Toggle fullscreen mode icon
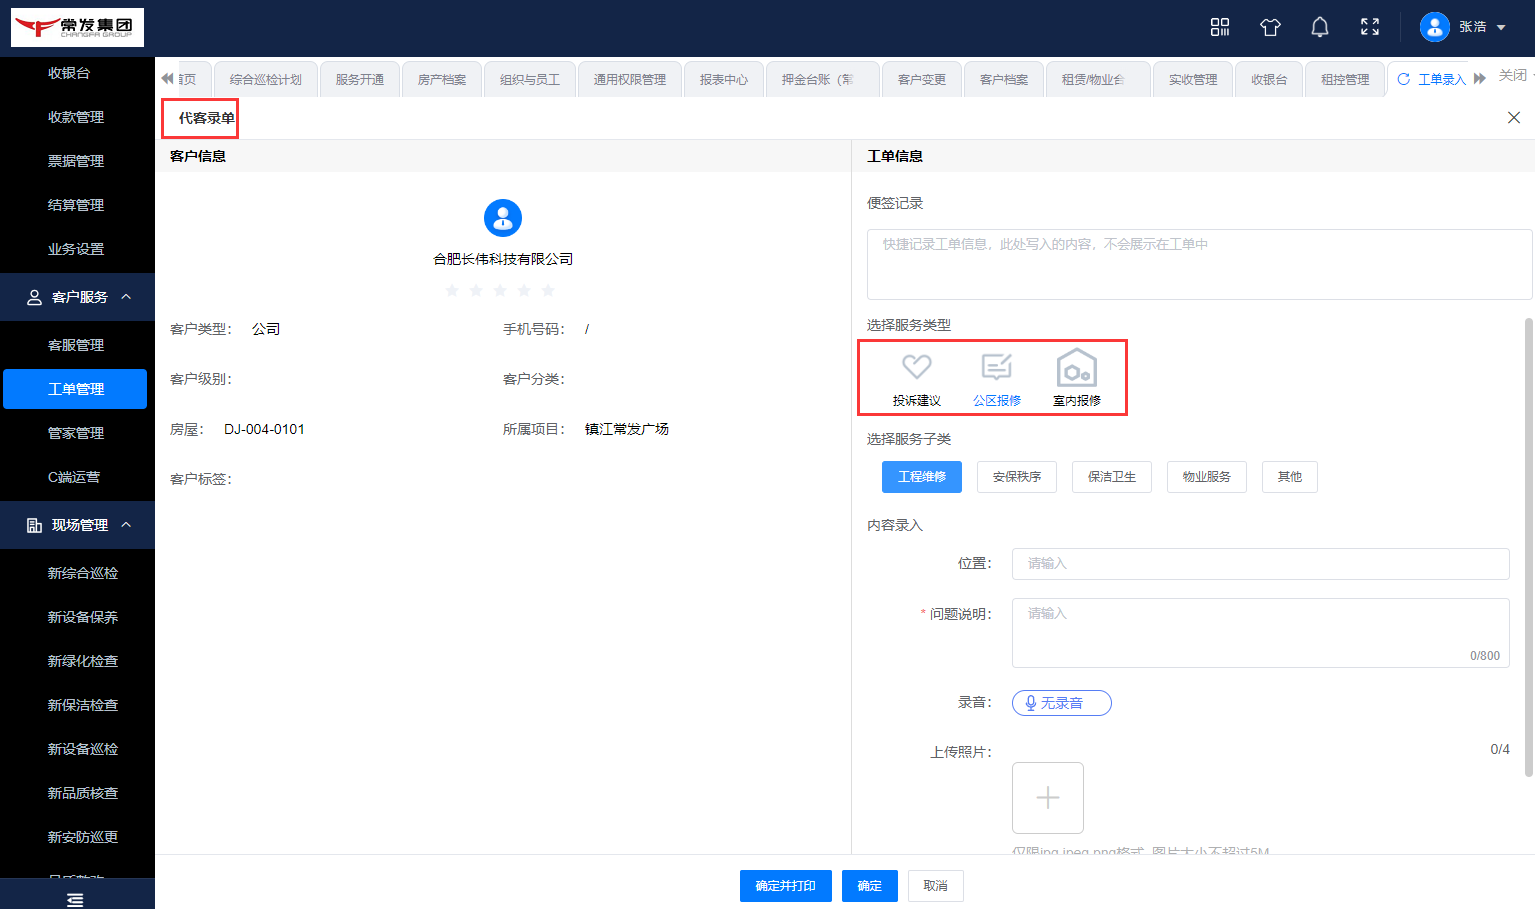1535x909 pixels. click(1370, 27)
